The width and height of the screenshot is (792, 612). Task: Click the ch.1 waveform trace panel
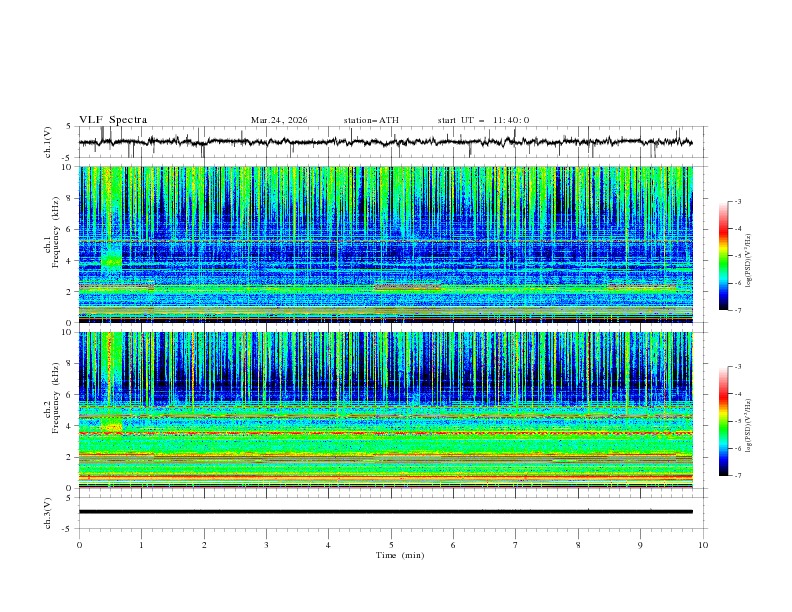point(393,142)
